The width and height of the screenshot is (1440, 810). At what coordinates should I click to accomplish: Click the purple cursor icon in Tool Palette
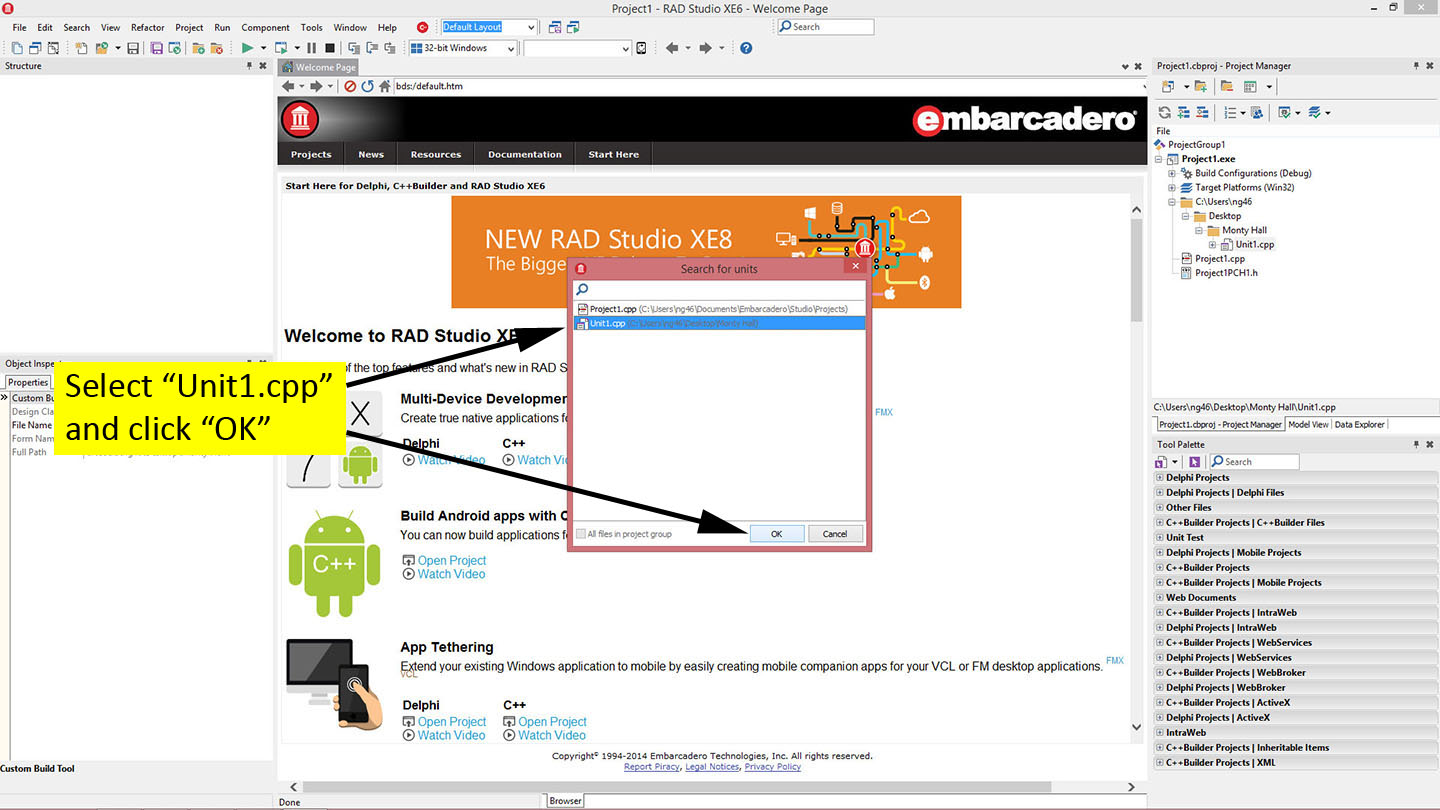click(x=1193, y=461)
